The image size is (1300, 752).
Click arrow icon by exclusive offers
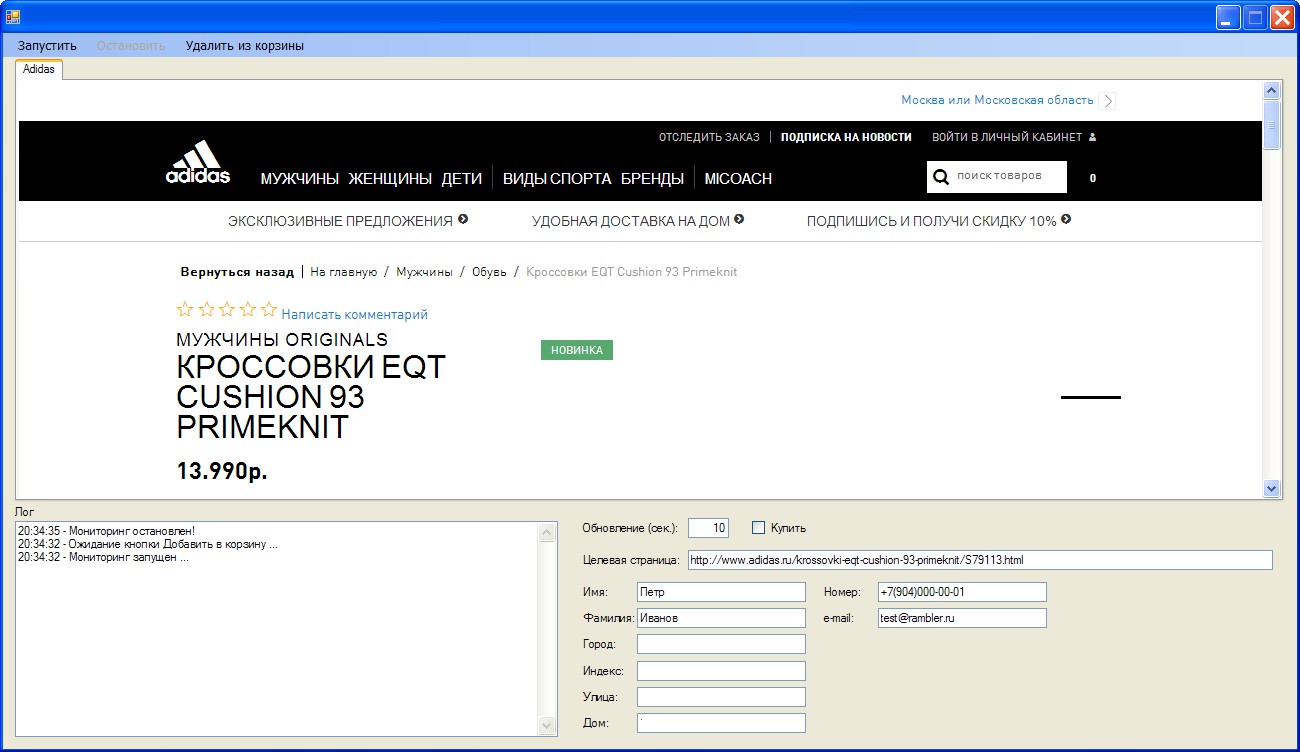463,220
